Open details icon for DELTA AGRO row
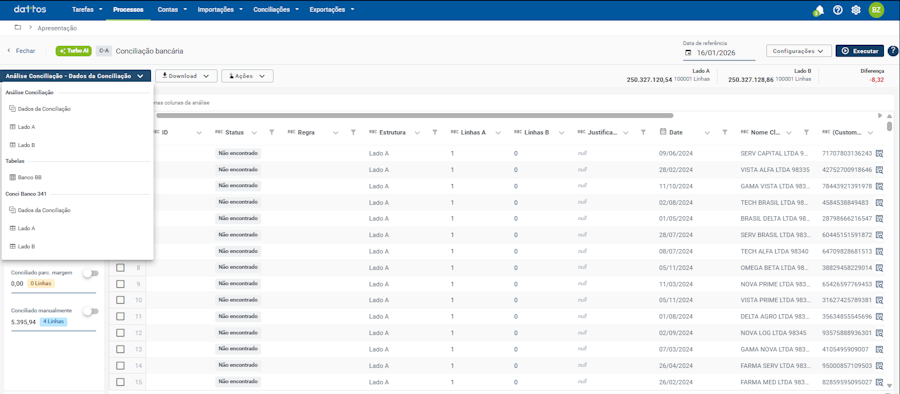The width and height of the screenshot is (900, 394). click(879, 316)
